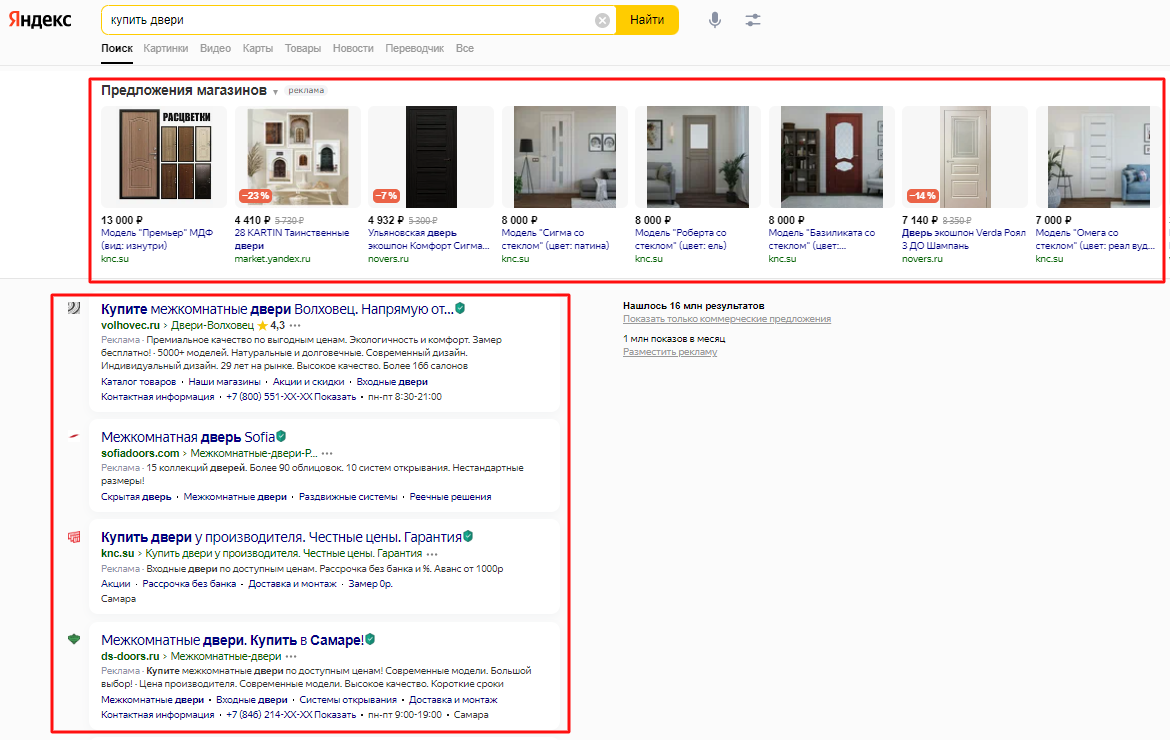Image resolution: width=1170 pixels, height=740 pixels.
Task: Click verified shield beside Честные цены. Гарантия
Action: click(x=468, y=536)
